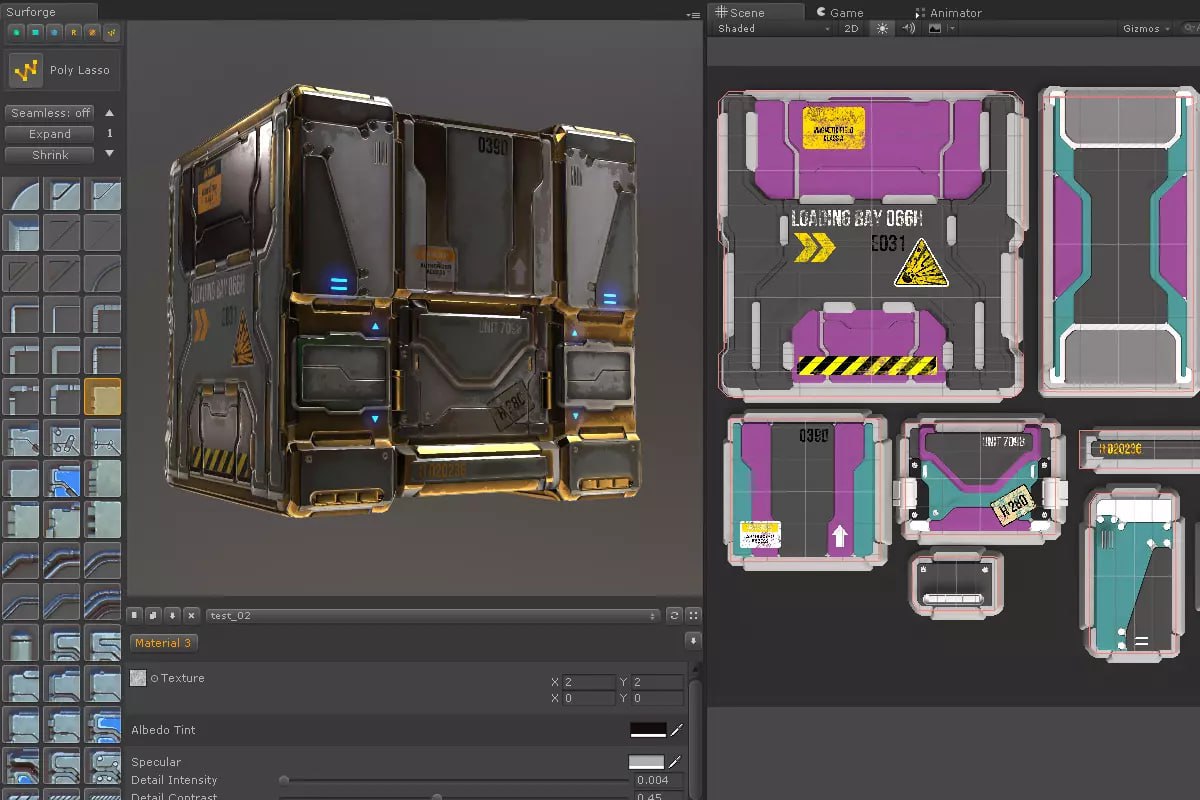The image size is (1200, 800).
Task: Click the Shrink button
Action: pyautogui.click(x=50, y=155)
